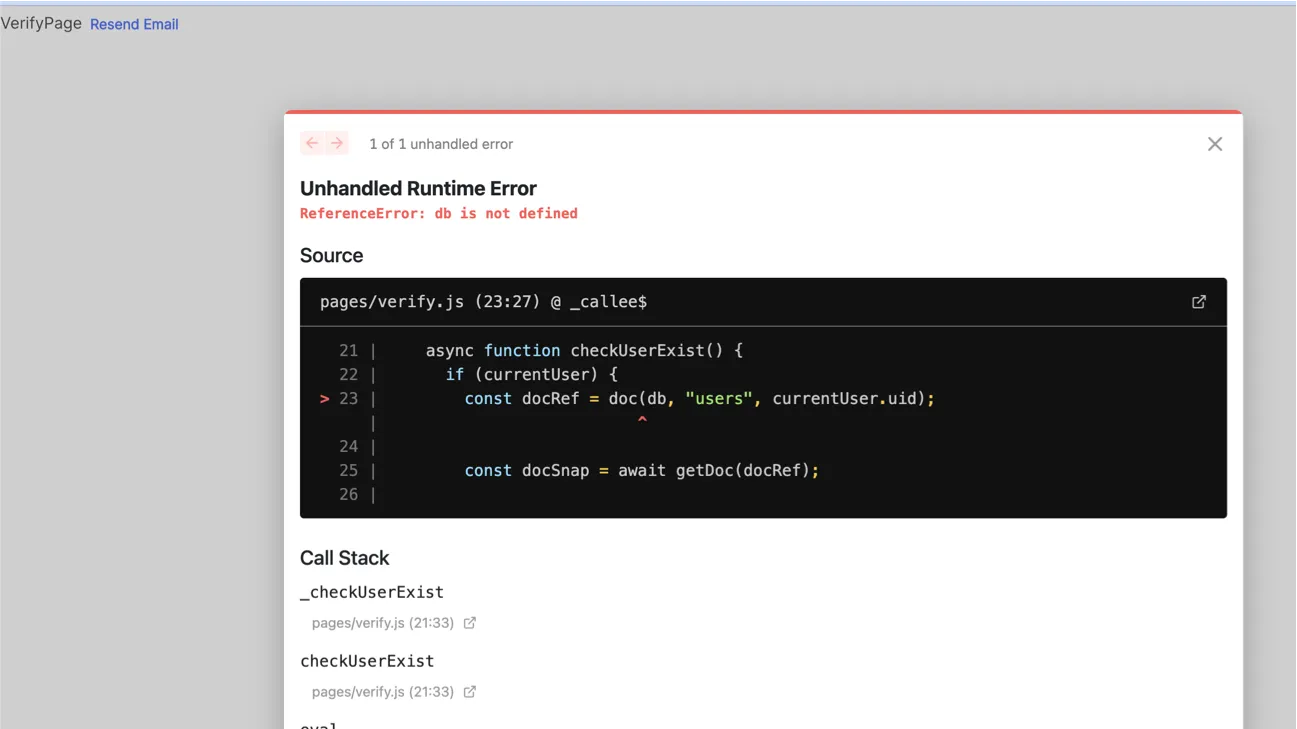Viewport: 1297px width, 729px height.
Task: Click the VerifyPage heading text
Action: click(41, 22)
